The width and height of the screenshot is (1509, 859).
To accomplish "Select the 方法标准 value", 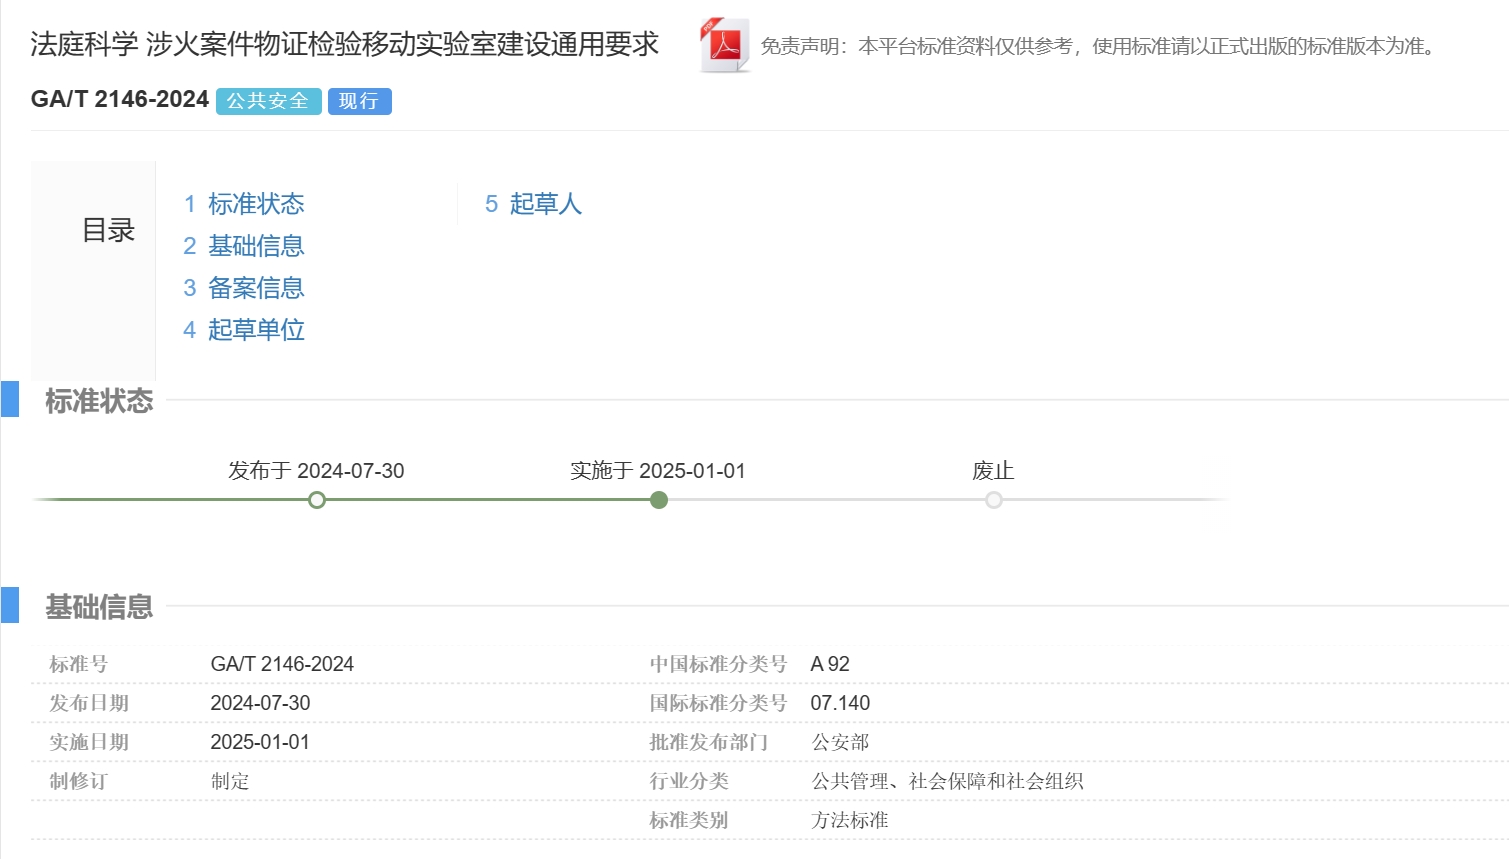I will point(849,820).
